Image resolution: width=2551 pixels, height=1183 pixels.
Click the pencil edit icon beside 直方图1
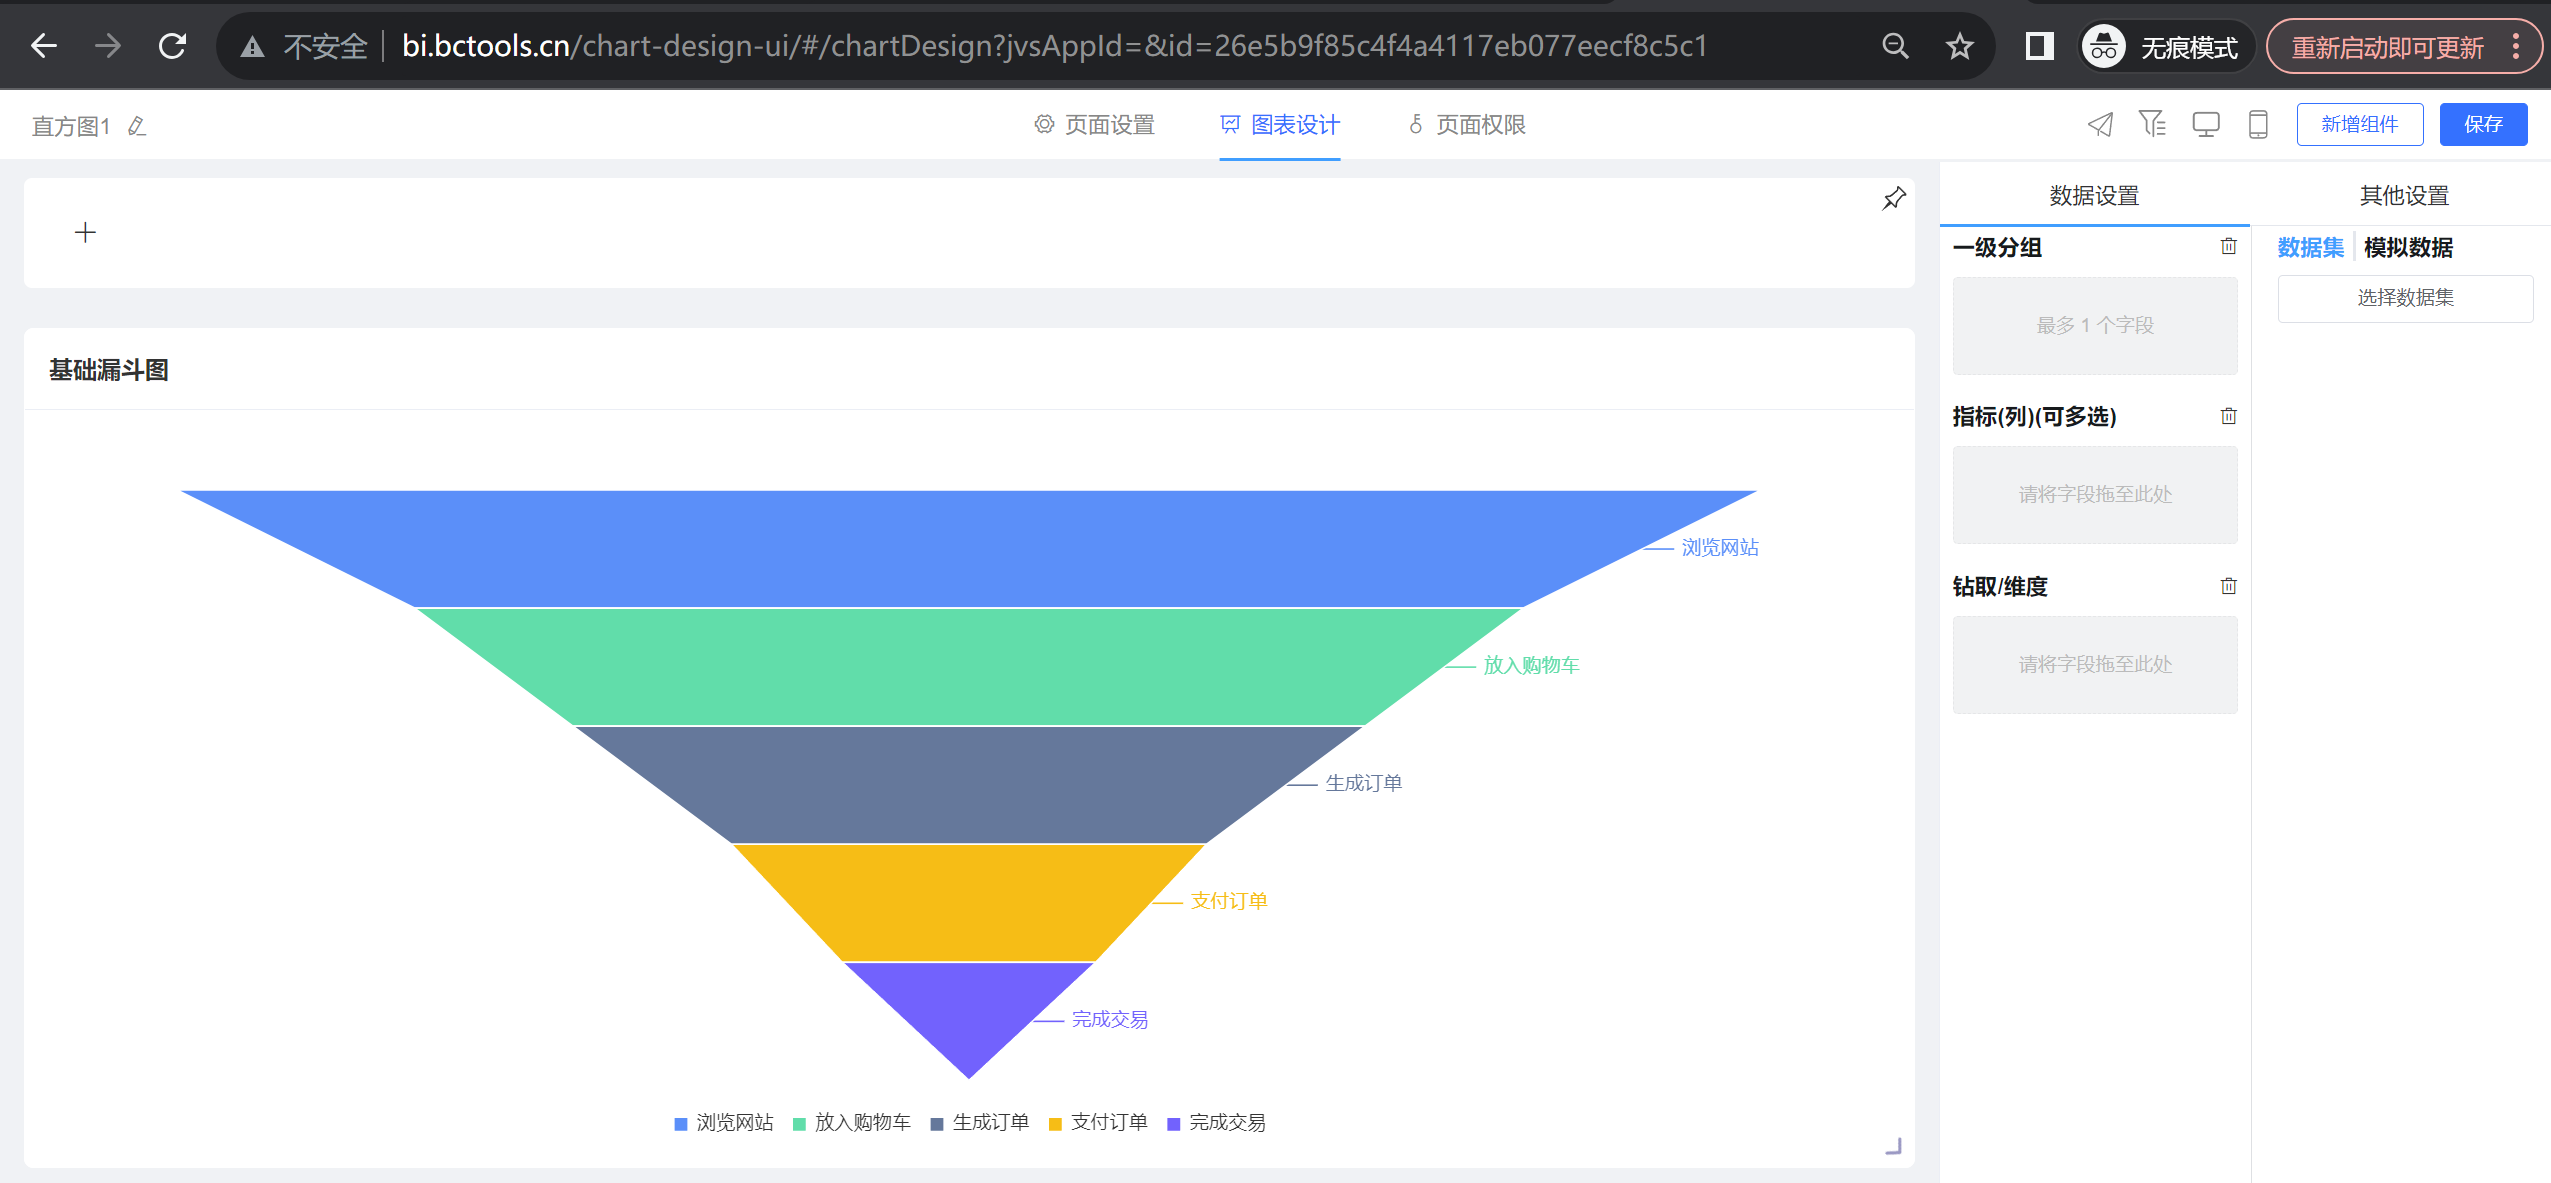tap(138, 126)
